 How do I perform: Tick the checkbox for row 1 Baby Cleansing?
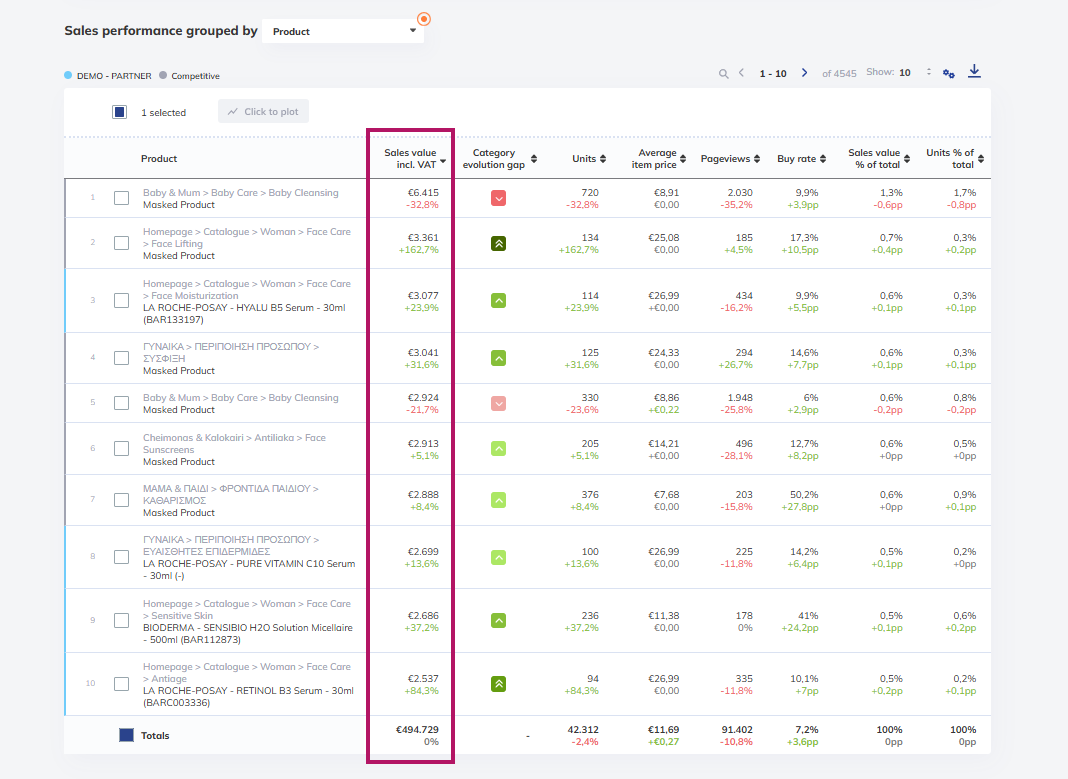pos(121,198)
